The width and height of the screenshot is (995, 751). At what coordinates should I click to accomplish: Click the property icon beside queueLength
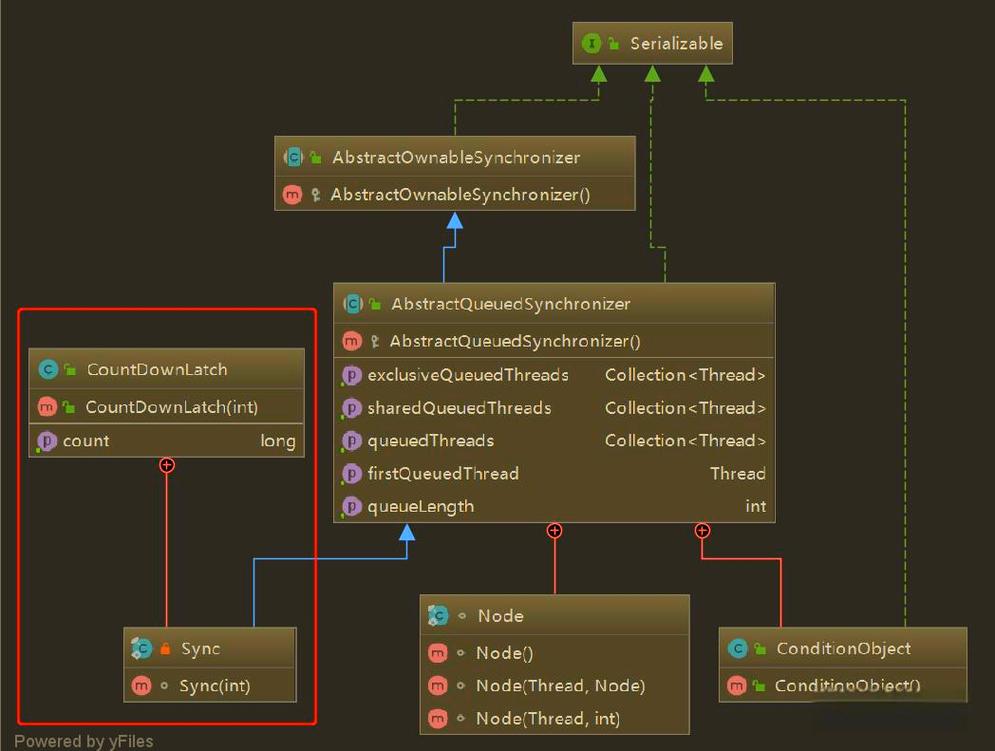tap(351, 507)
